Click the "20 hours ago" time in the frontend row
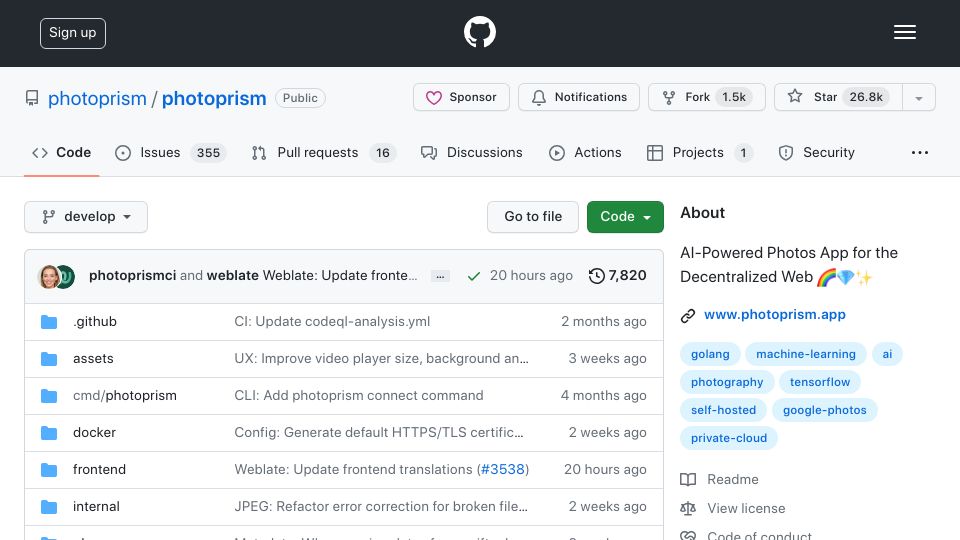This screenshot has height=540, width=960. pyautogui.click(x=605, y=470)
